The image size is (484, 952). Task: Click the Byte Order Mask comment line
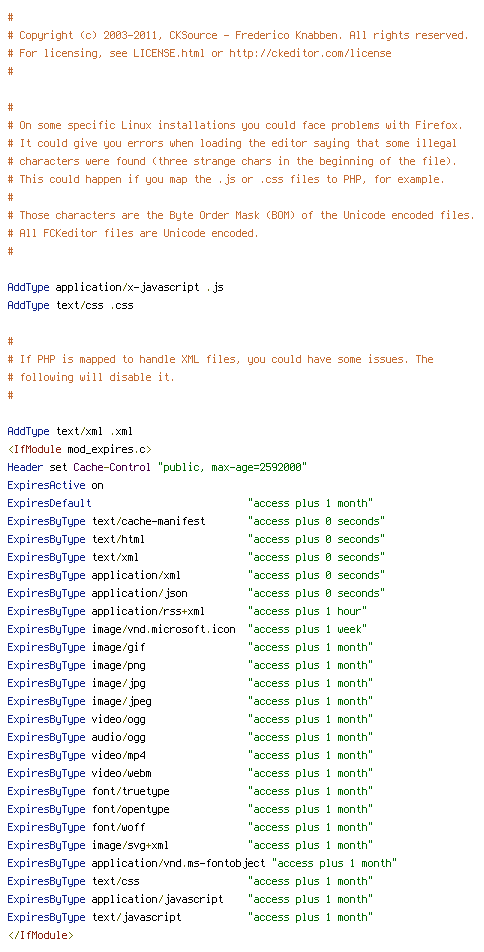pos(241,216)
